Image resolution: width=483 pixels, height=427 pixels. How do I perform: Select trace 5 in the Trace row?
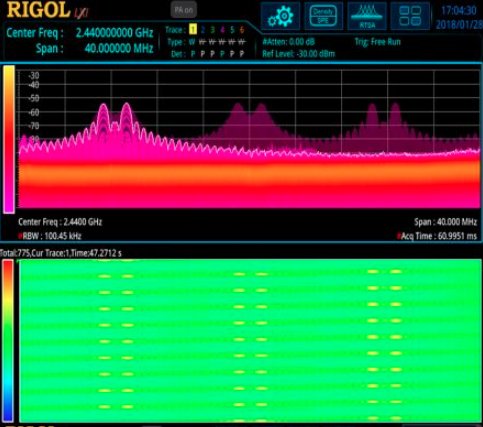pos(232,30)
